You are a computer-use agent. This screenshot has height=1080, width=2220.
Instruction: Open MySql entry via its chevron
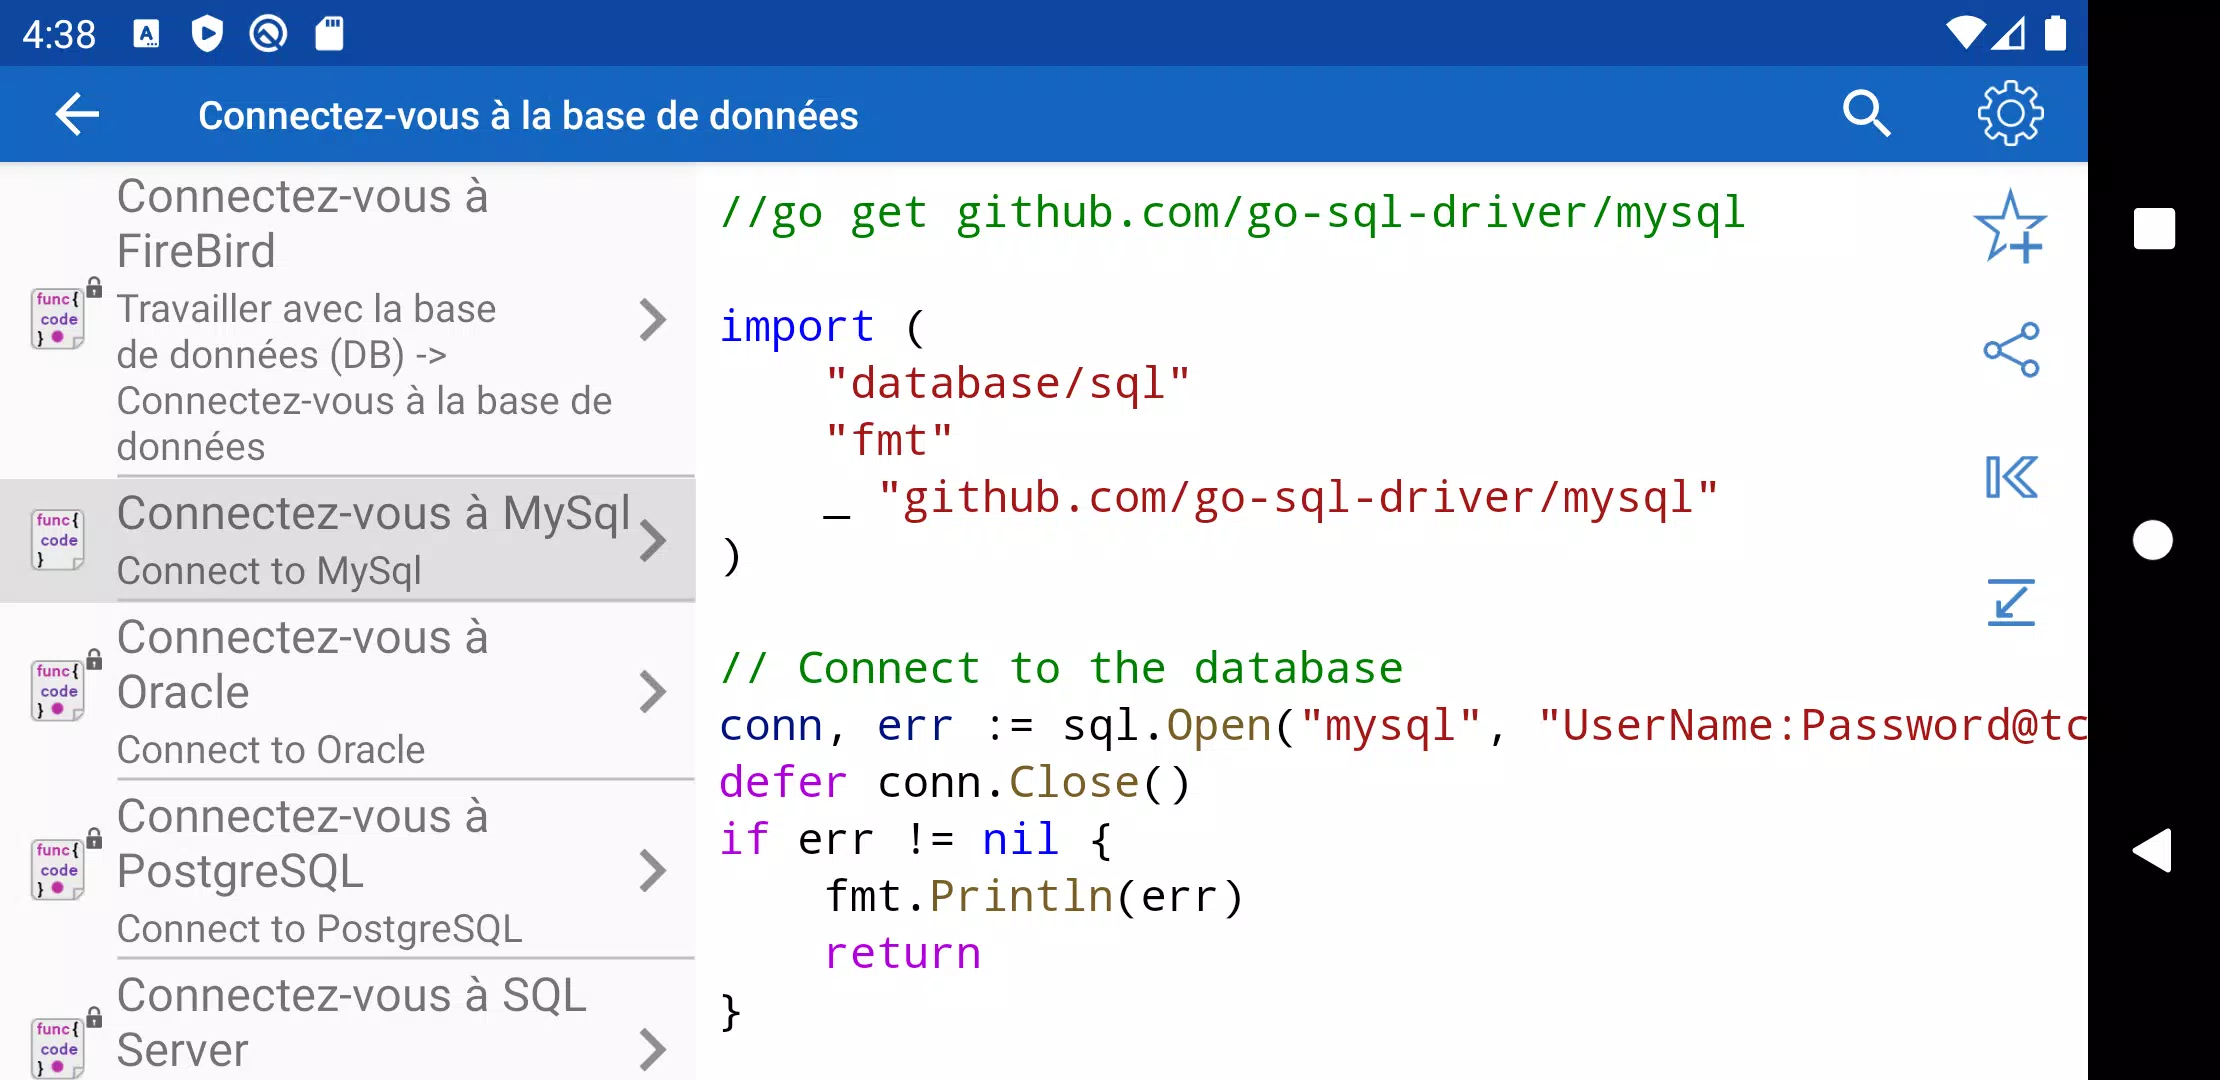click(x=653, y=541)
